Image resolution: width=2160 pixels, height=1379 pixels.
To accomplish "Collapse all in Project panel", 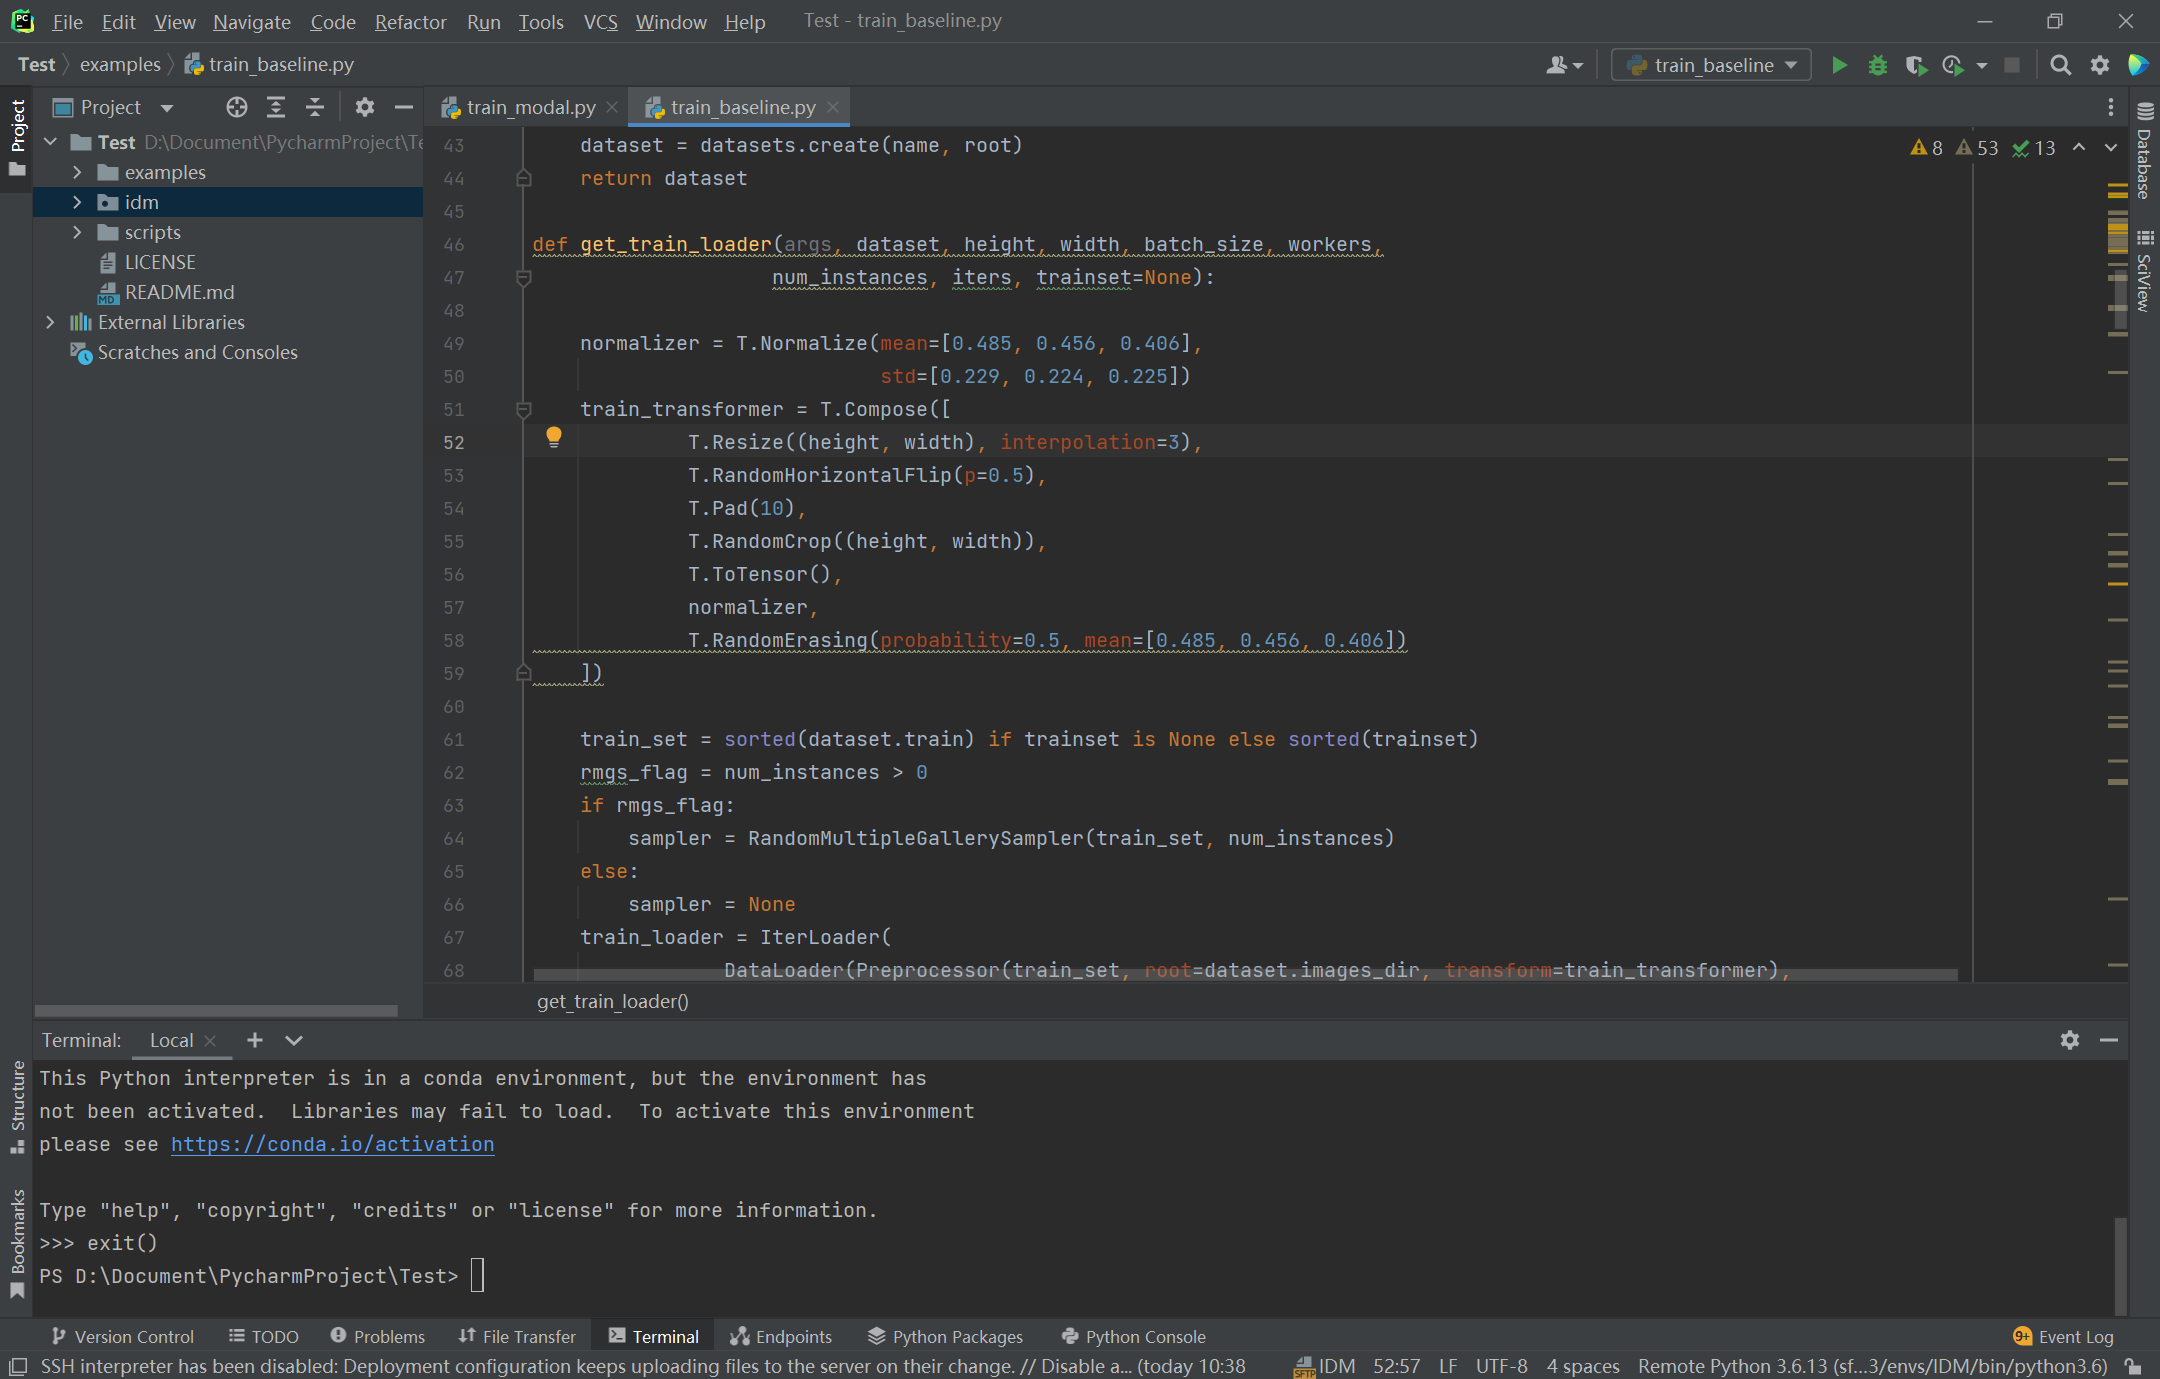I will click(314, 107).
